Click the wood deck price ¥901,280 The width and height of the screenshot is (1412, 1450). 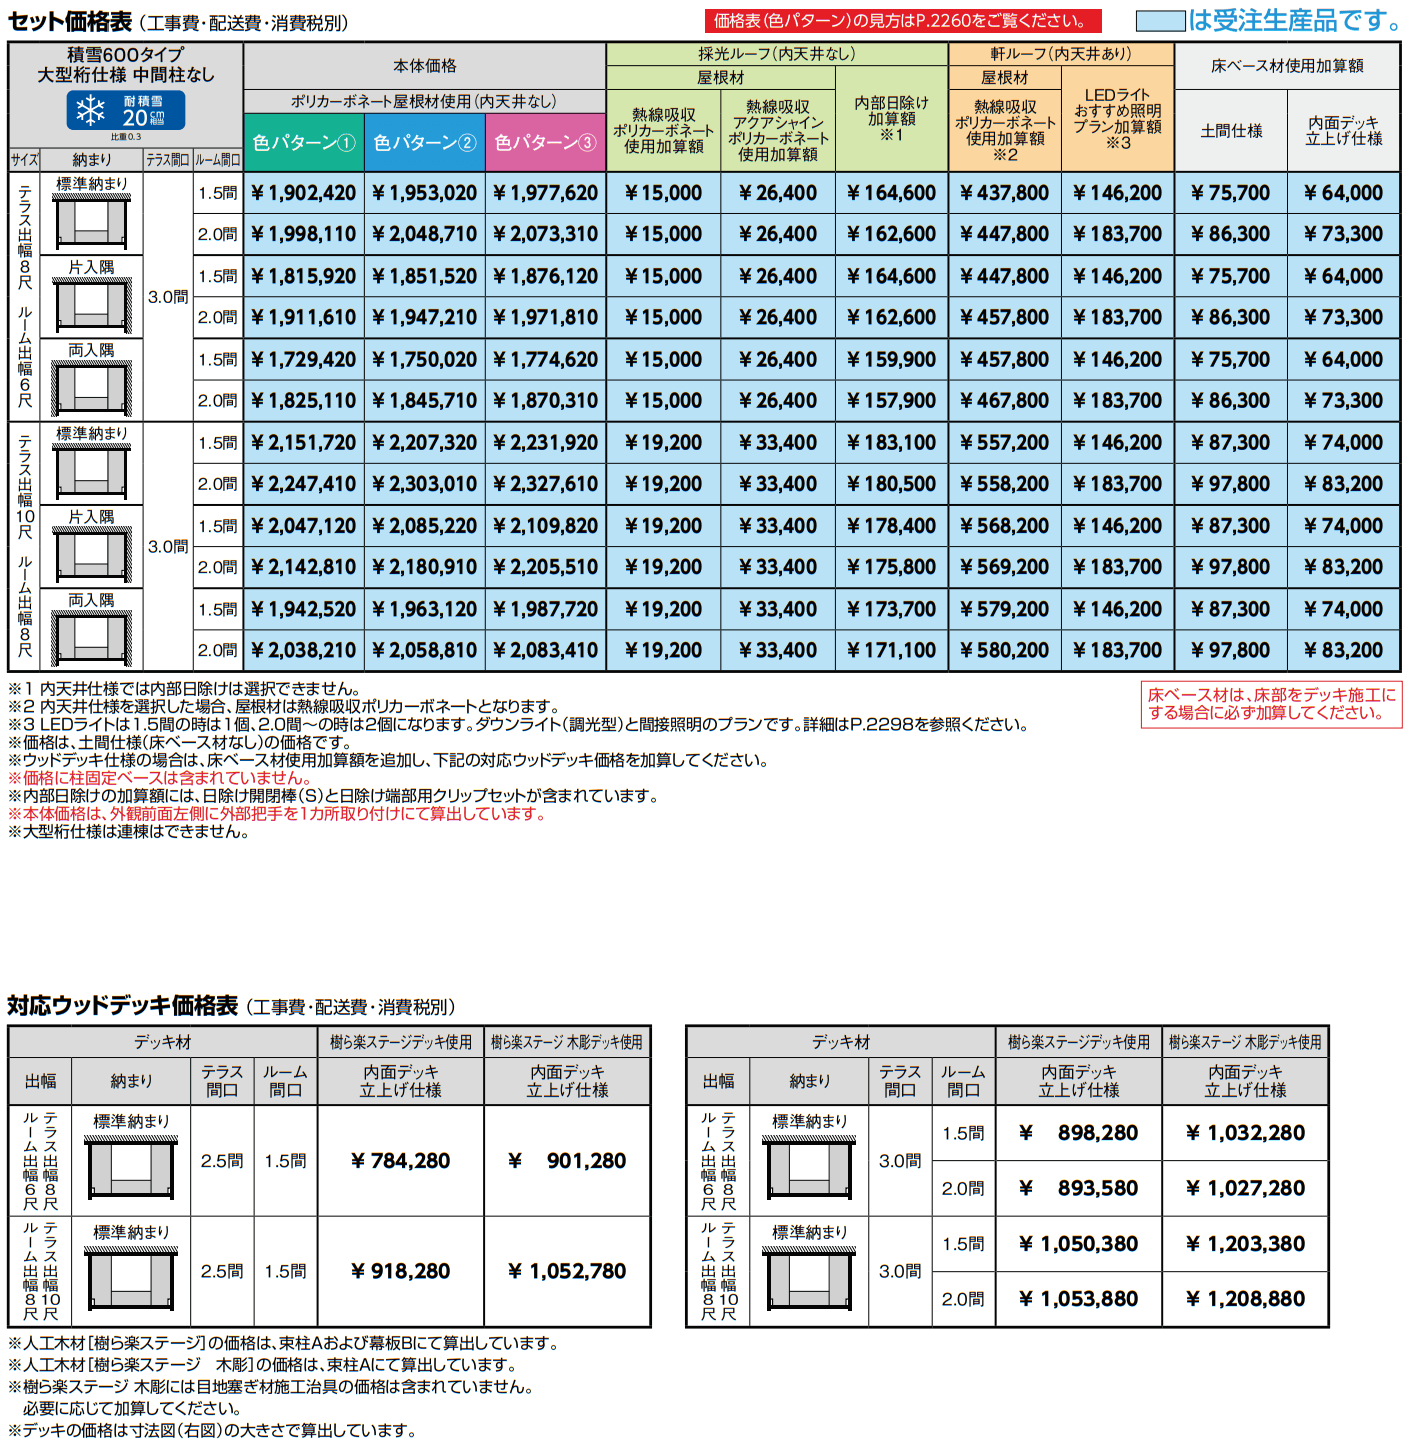point(567,1161)
